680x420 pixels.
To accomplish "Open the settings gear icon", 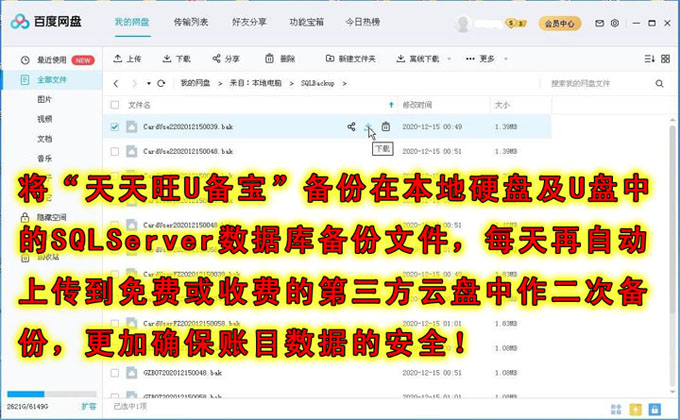I will (615, 23).
